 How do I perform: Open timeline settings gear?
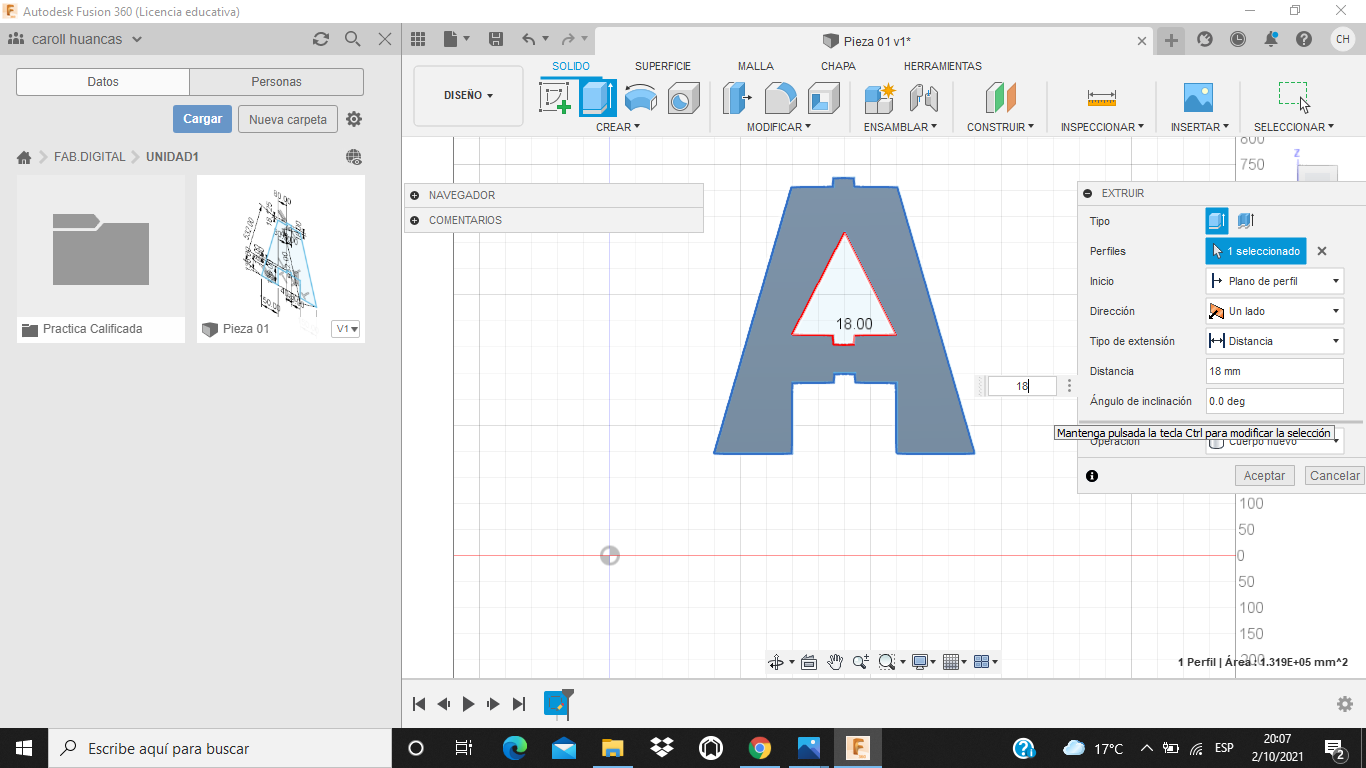(x=1345, y=704)
